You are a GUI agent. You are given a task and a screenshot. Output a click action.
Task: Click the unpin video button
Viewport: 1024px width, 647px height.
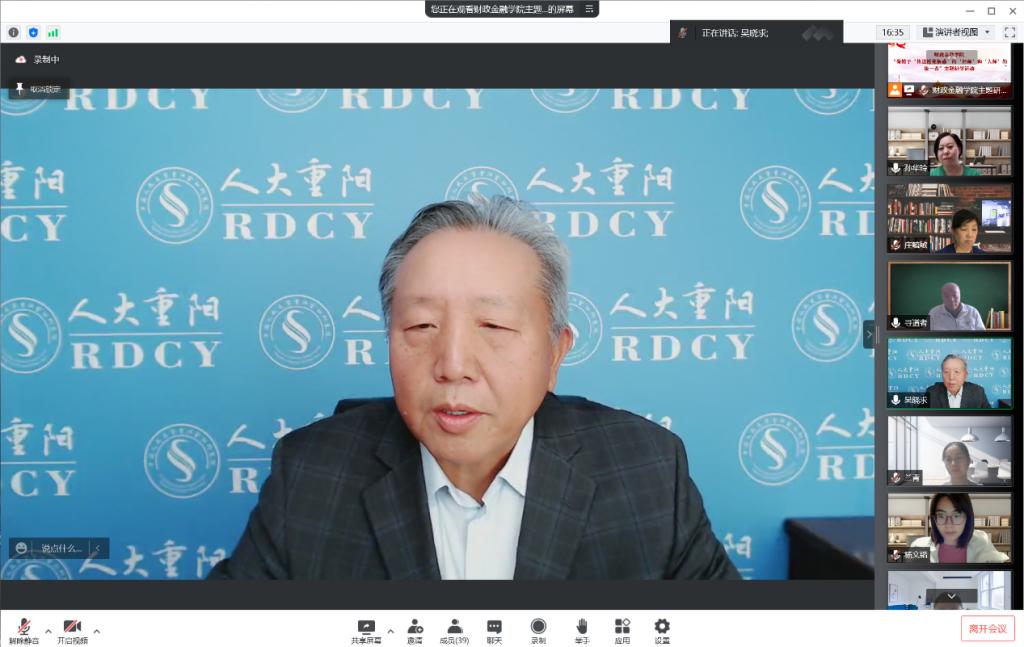pyautogui.click(x=38, y=89)
